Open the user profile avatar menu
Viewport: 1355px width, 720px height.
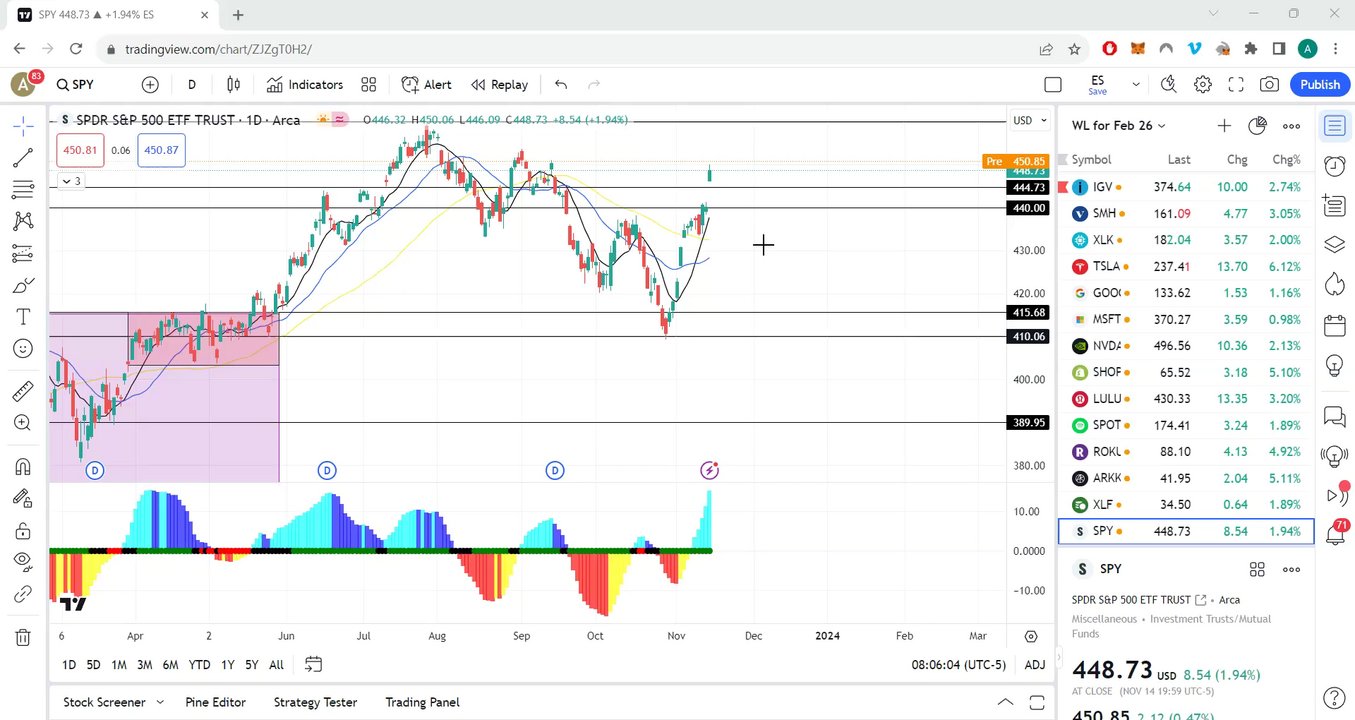pos(23,84)
